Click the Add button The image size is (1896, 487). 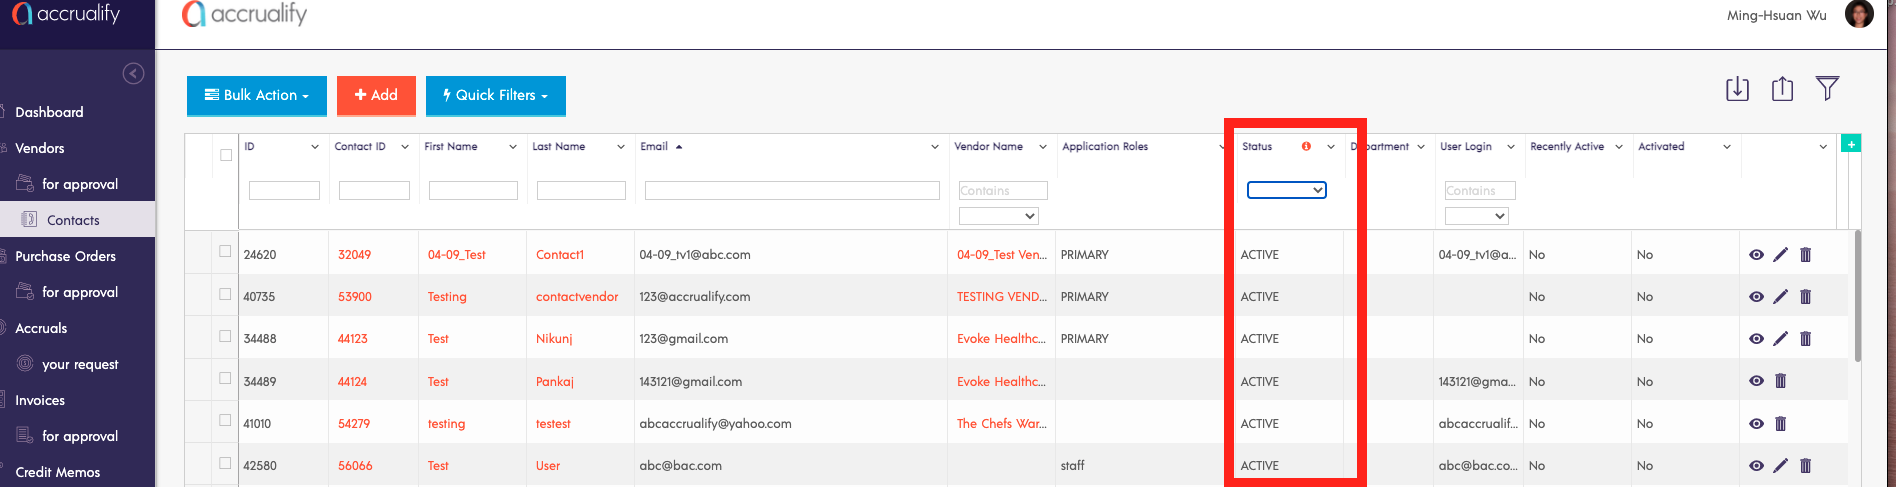tap(376, 95)
